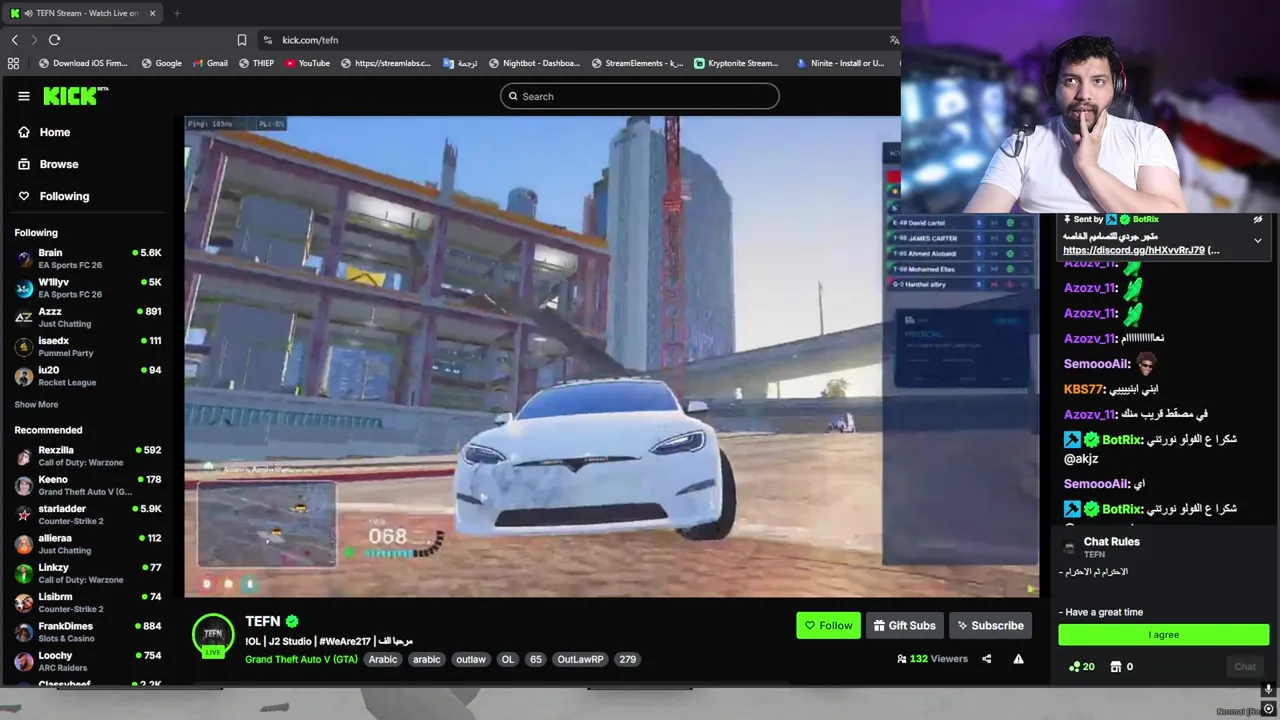Click the Gift Subs button

tap(904, 625)
